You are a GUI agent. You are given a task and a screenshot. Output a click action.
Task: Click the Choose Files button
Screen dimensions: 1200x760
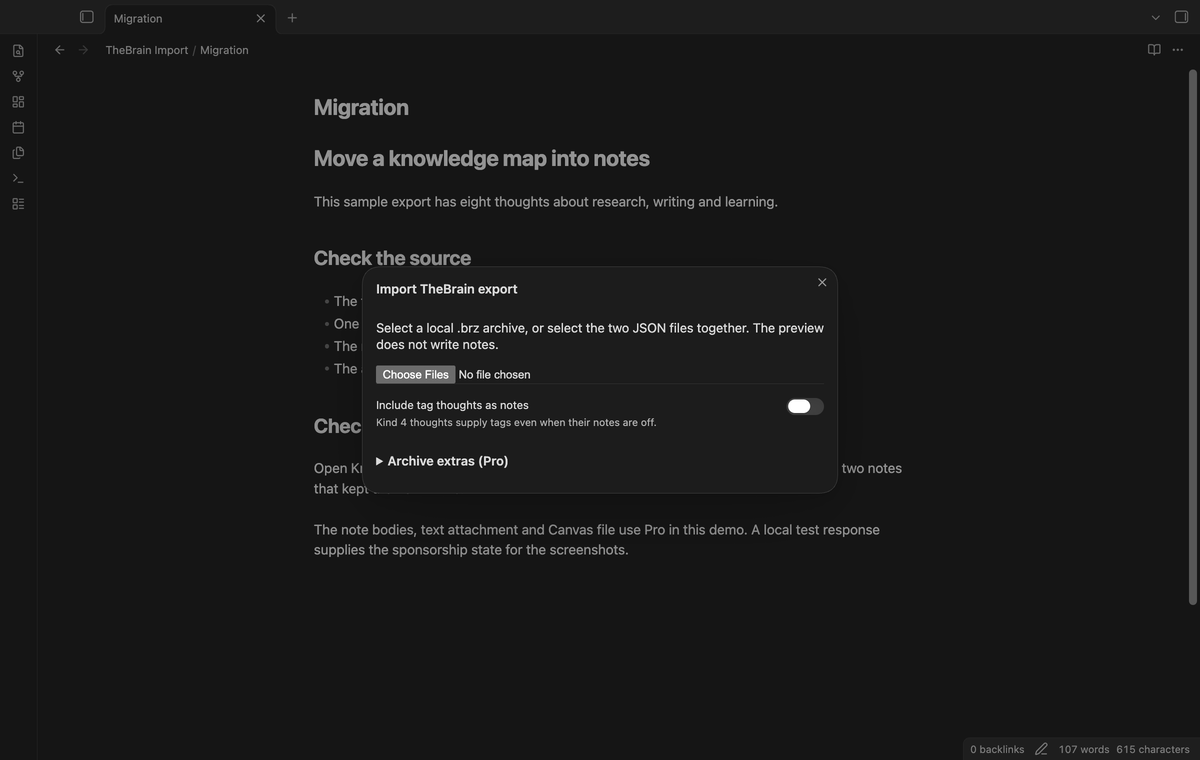tap(416, 374)
